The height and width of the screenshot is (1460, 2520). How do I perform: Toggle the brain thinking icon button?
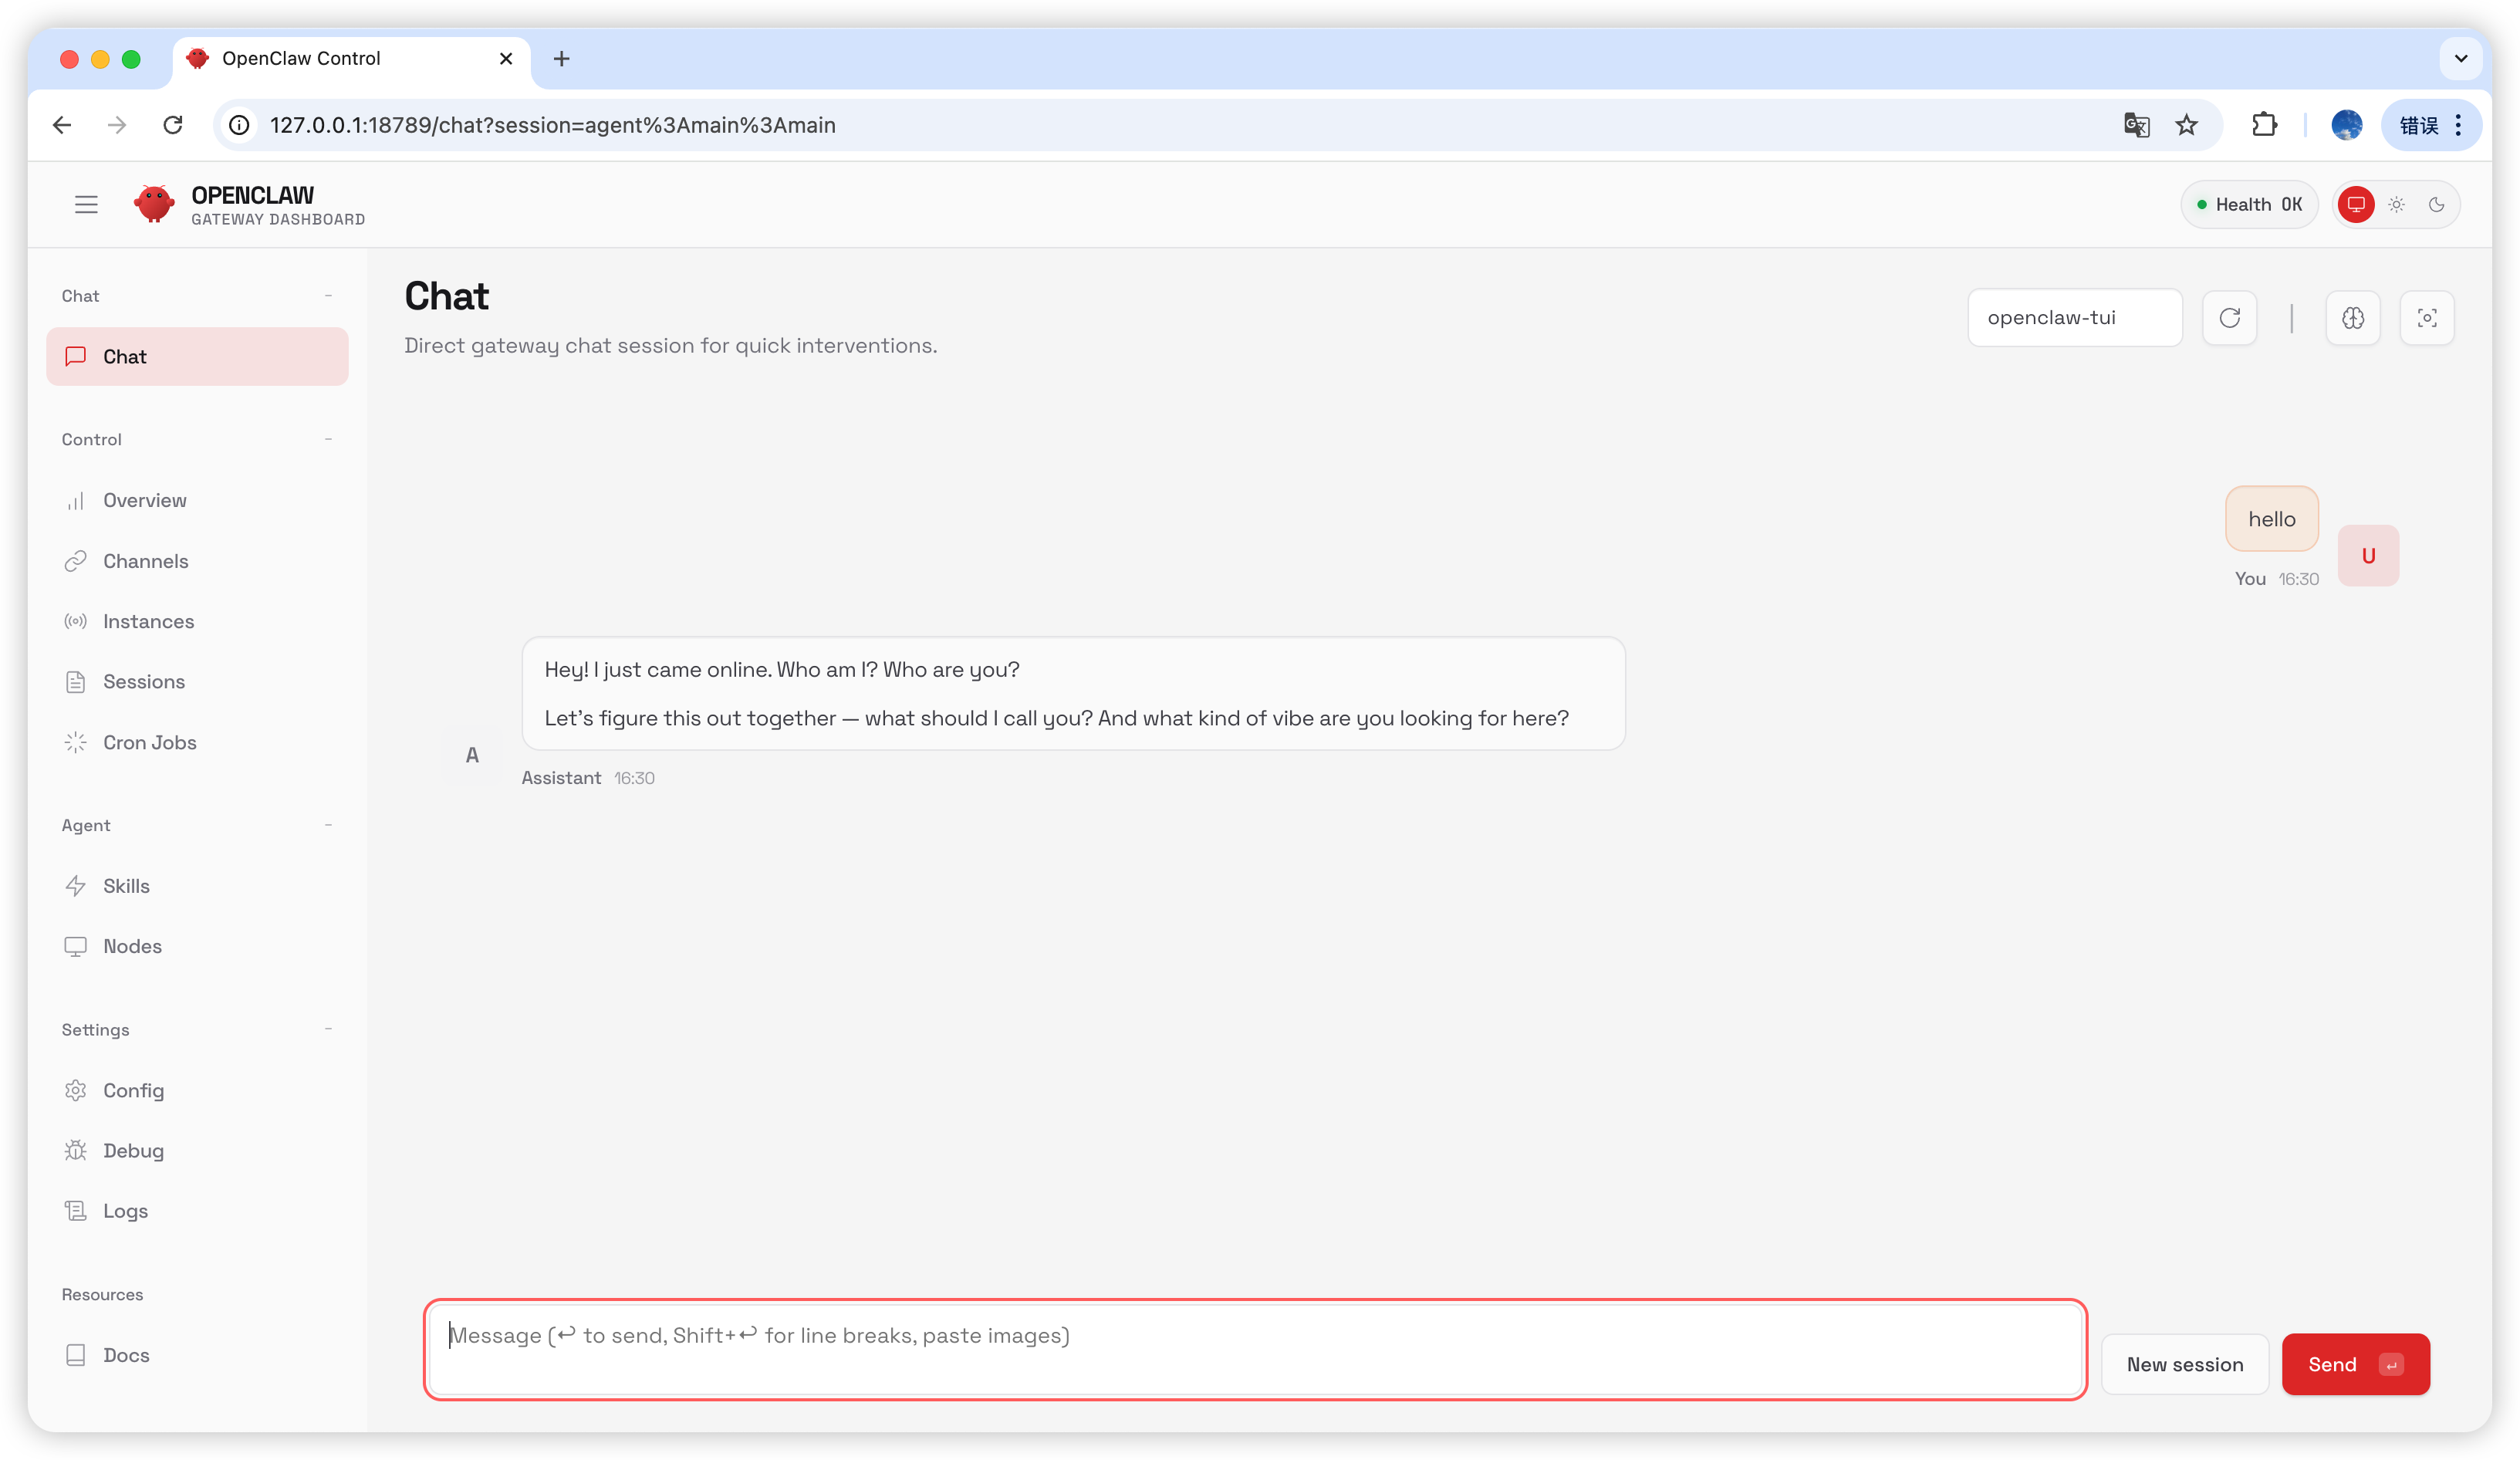click(2352, 318)
